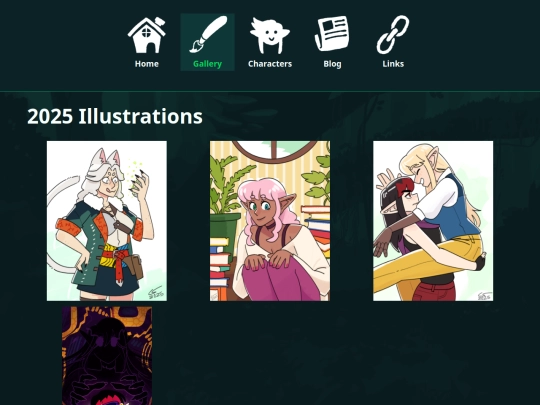Open the hugging elf couple illustration
540x405 pixels.
(x=433, y=221)
